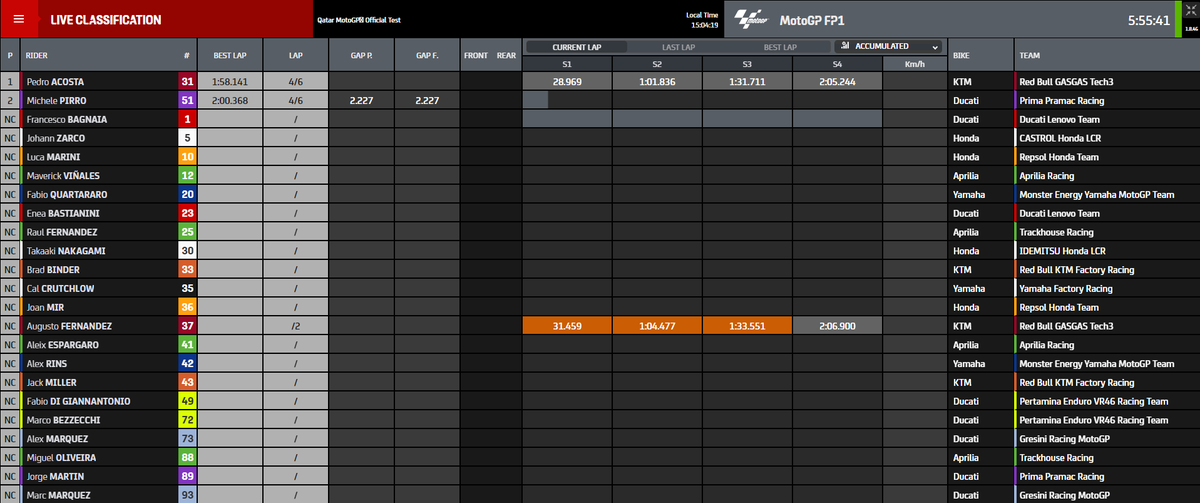Click the BEST LAP column header

[230, 56]
